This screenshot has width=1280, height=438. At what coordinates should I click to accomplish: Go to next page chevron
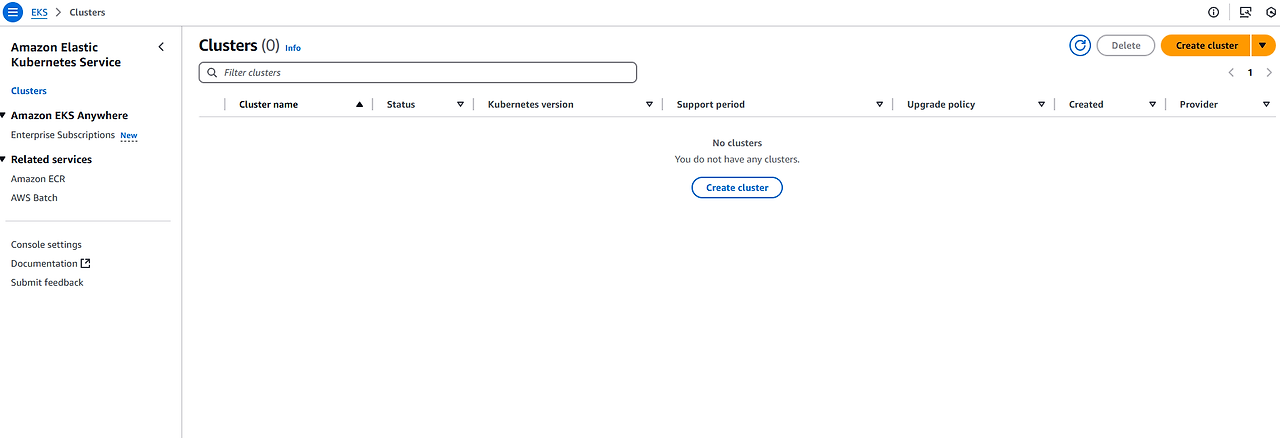[1269, 72]
